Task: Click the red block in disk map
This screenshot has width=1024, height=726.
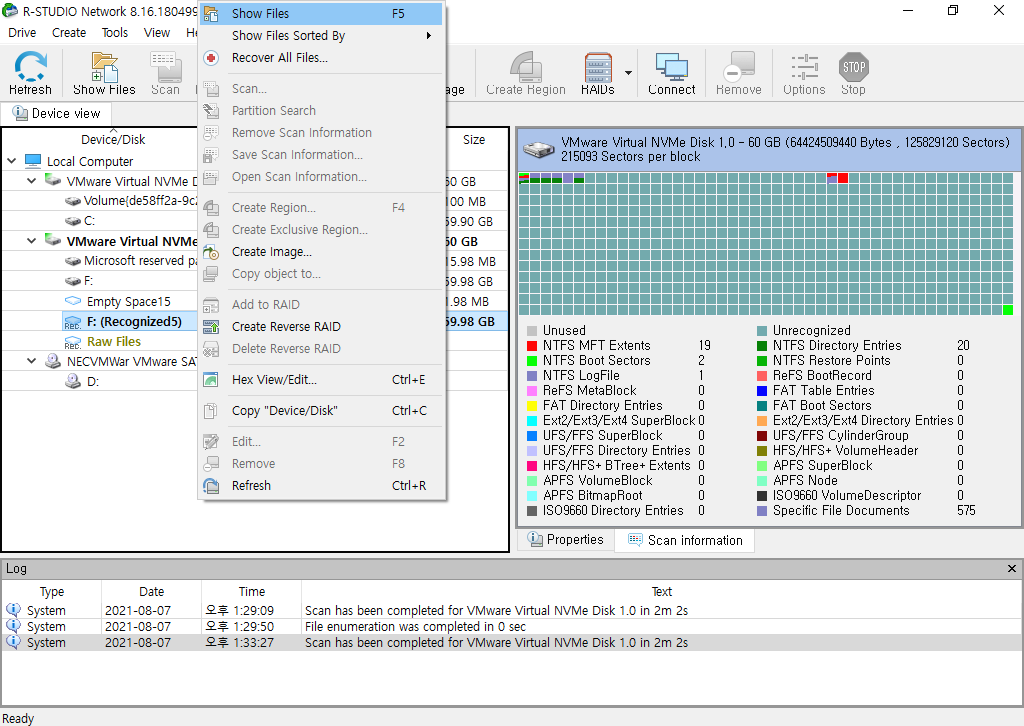Action: click(842, 178)
